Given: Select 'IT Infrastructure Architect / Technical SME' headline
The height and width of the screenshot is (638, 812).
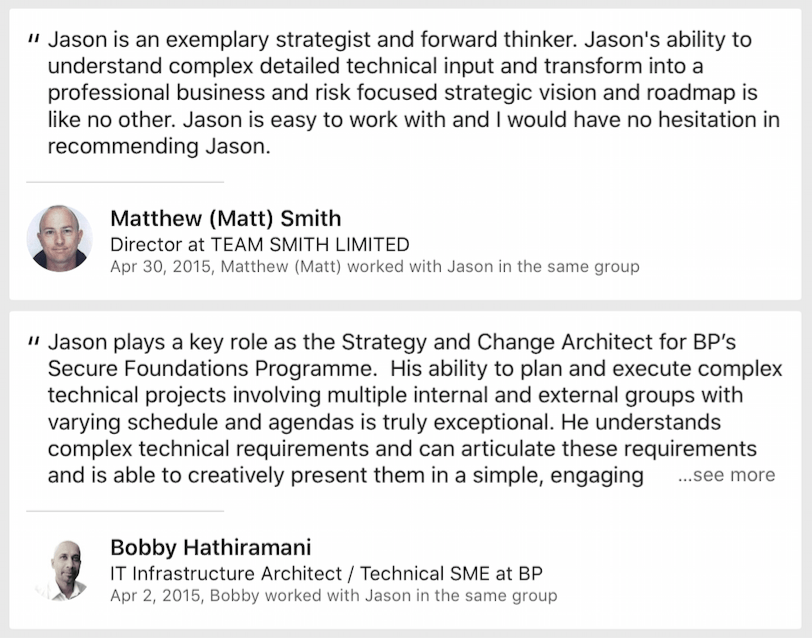Looking at the screenshot, I should click(326, 573).
